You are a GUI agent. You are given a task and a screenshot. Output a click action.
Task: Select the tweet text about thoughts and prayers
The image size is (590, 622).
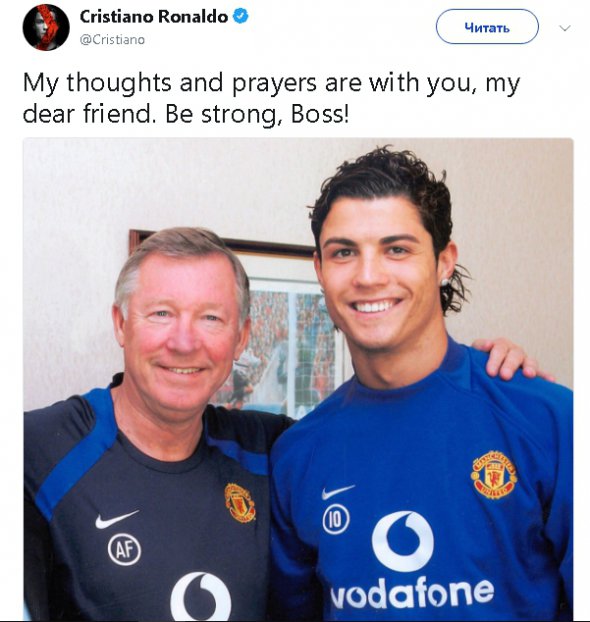pyautogui.click(x=271, y=98)
